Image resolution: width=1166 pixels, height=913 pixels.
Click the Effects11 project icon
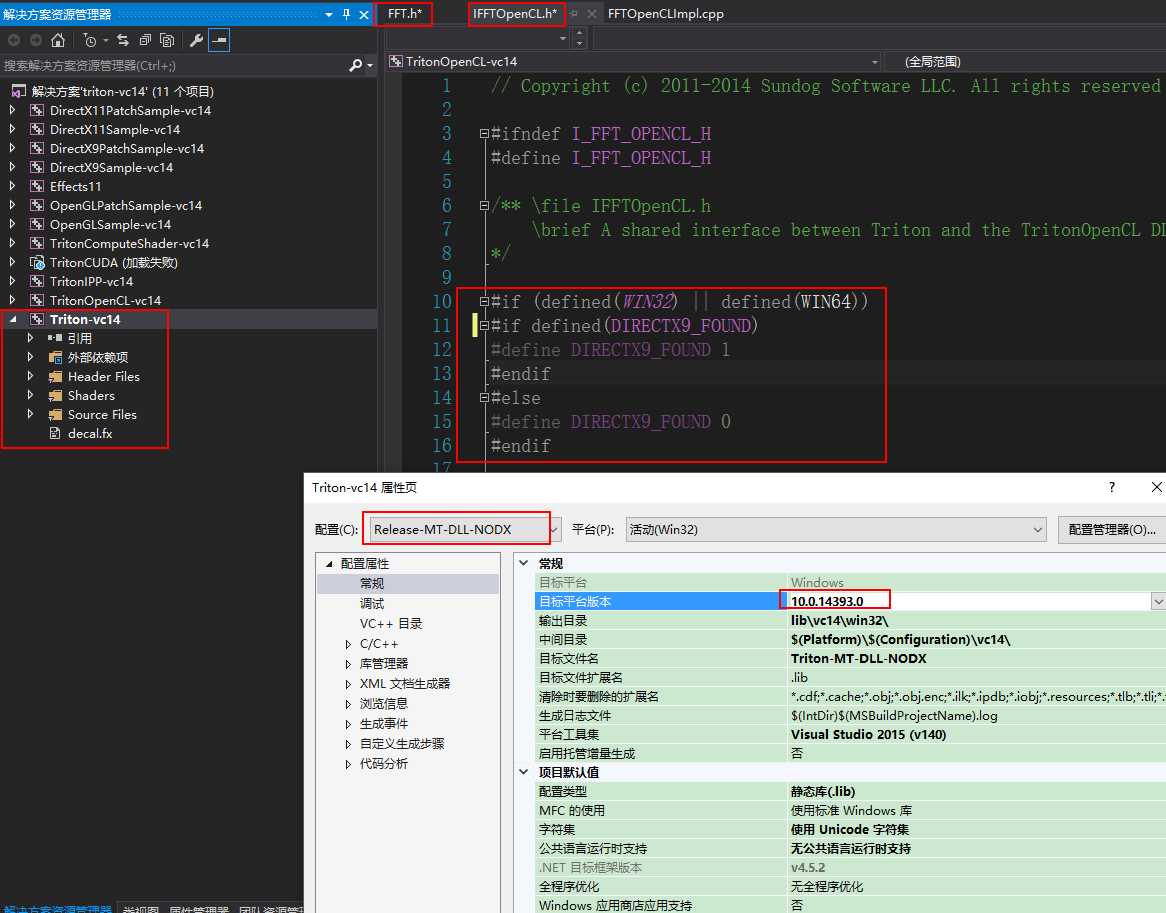click(36, 186)
